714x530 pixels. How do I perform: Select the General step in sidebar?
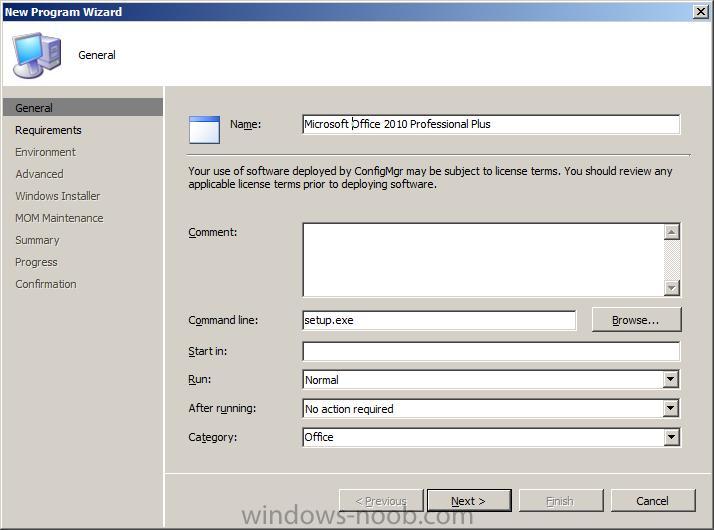tap(83, 108)
